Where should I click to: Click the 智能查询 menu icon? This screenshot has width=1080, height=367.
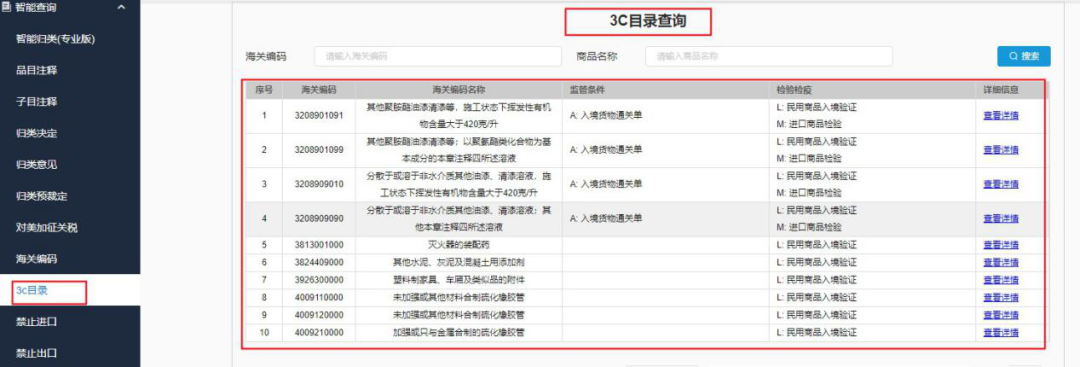coord(6,8)
